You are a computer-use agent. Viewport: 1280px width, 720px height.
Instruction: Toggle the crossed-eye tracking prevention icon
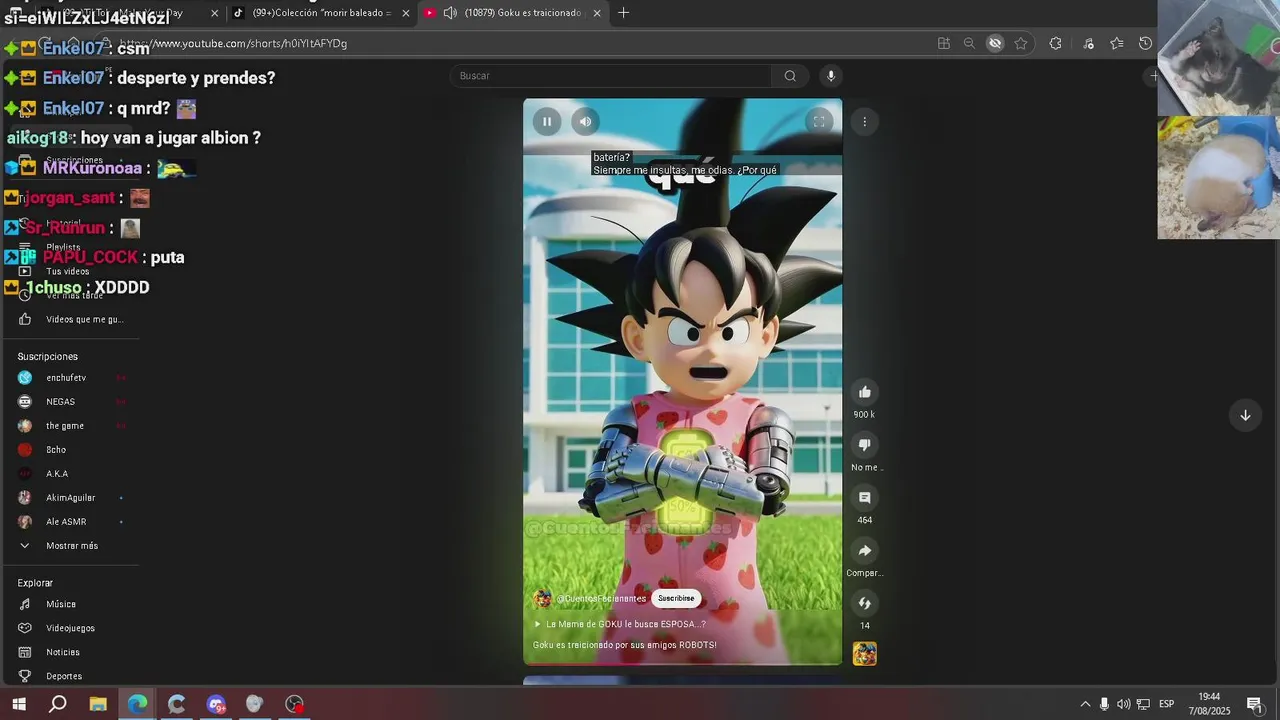(x=995, y=44)
